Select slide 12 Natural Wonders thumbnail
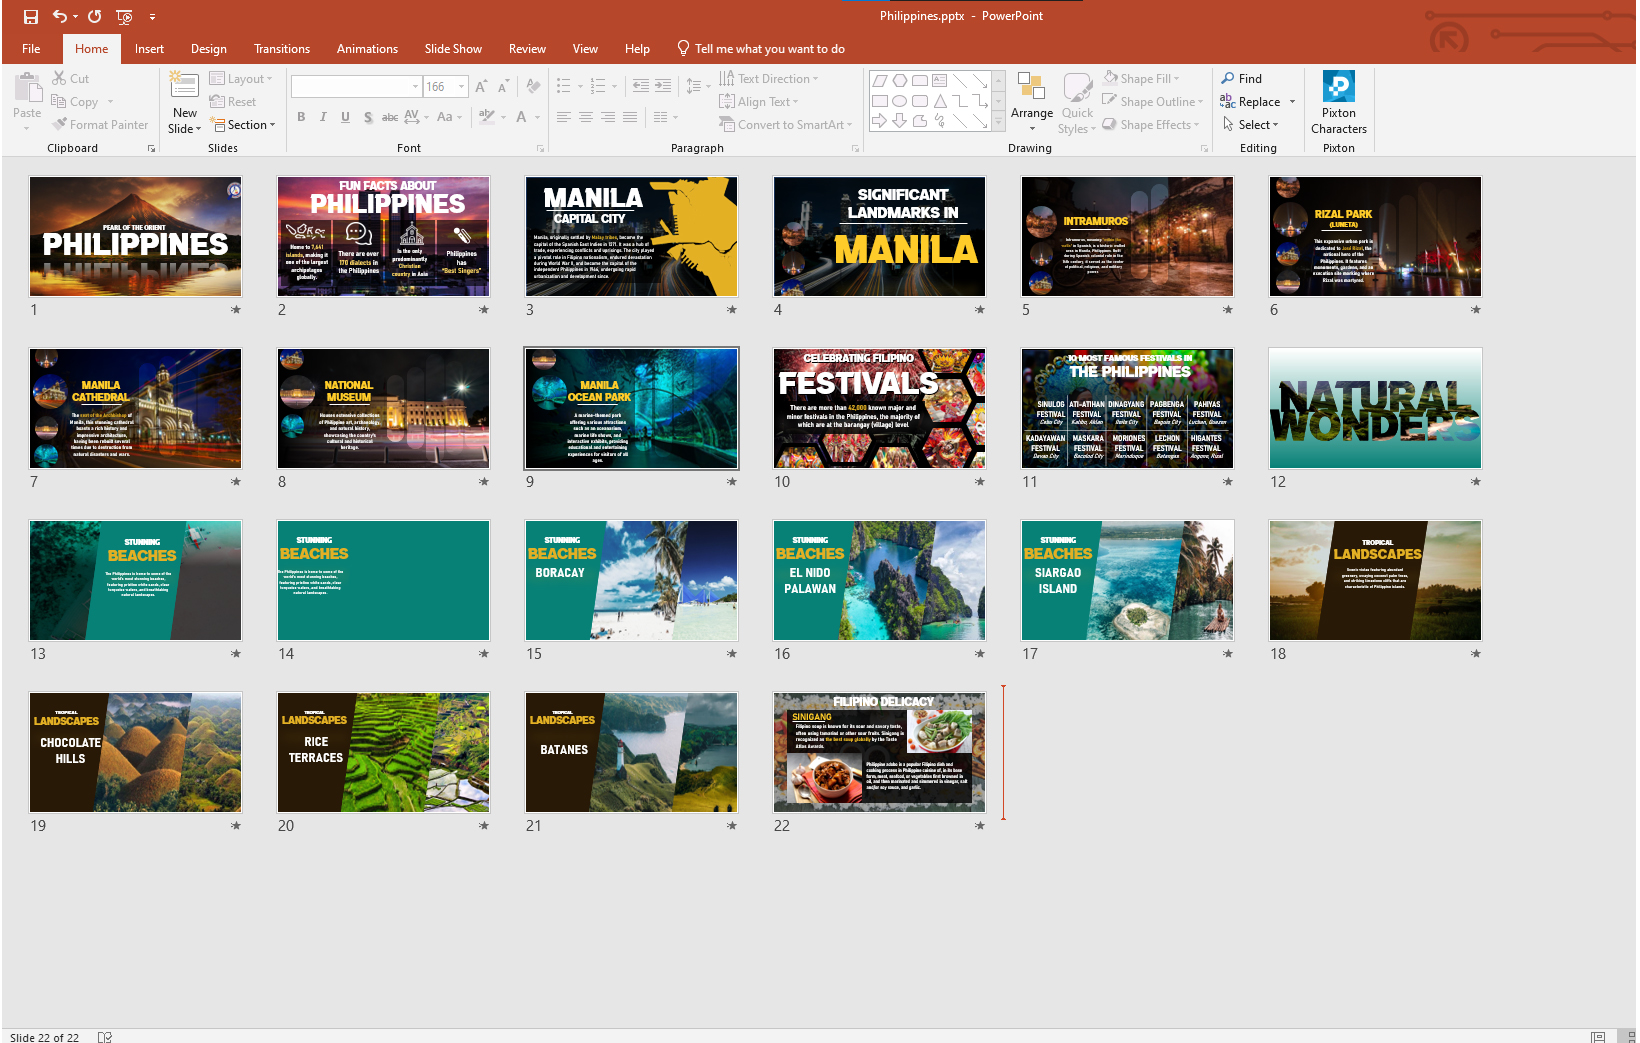 (1374, 408)
